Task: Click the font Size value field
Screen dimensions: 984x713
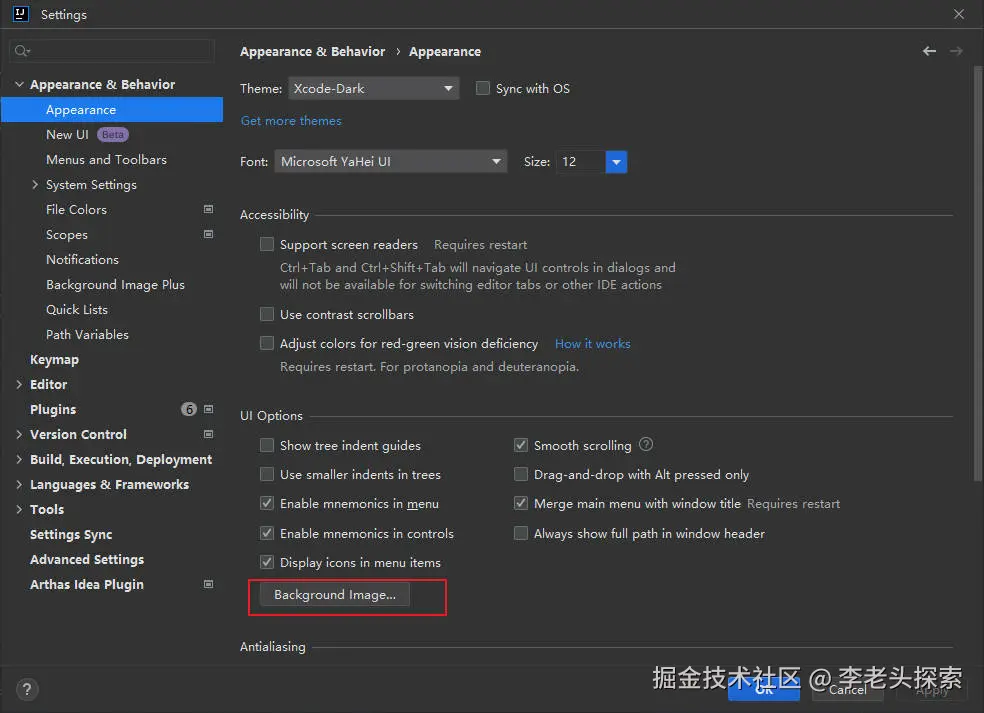Action: 581,162
